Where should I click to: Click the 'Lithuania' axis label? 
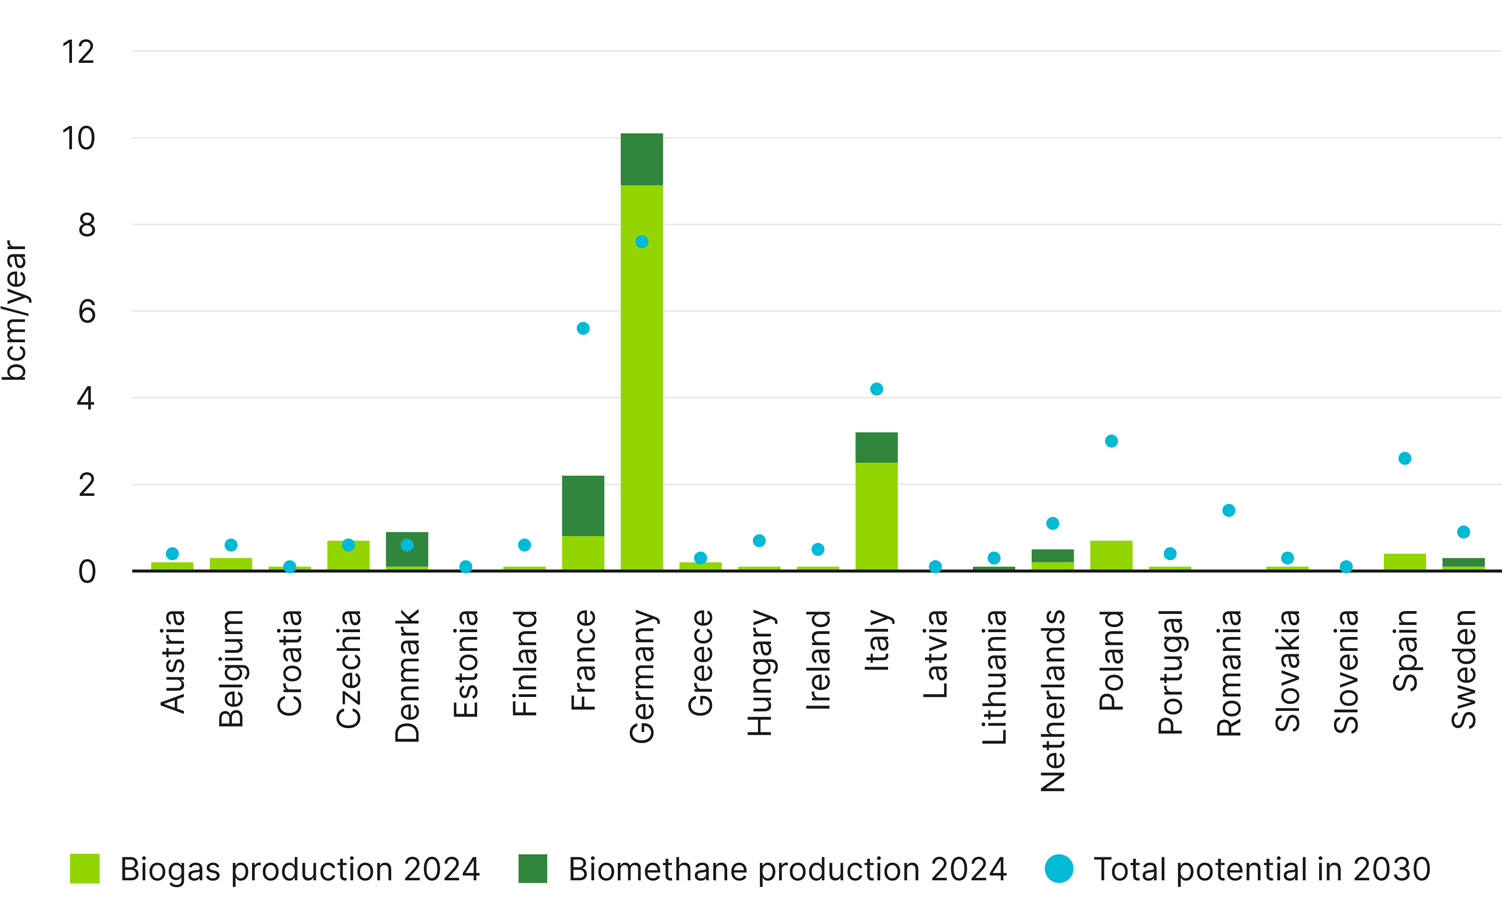pos(994,678)
